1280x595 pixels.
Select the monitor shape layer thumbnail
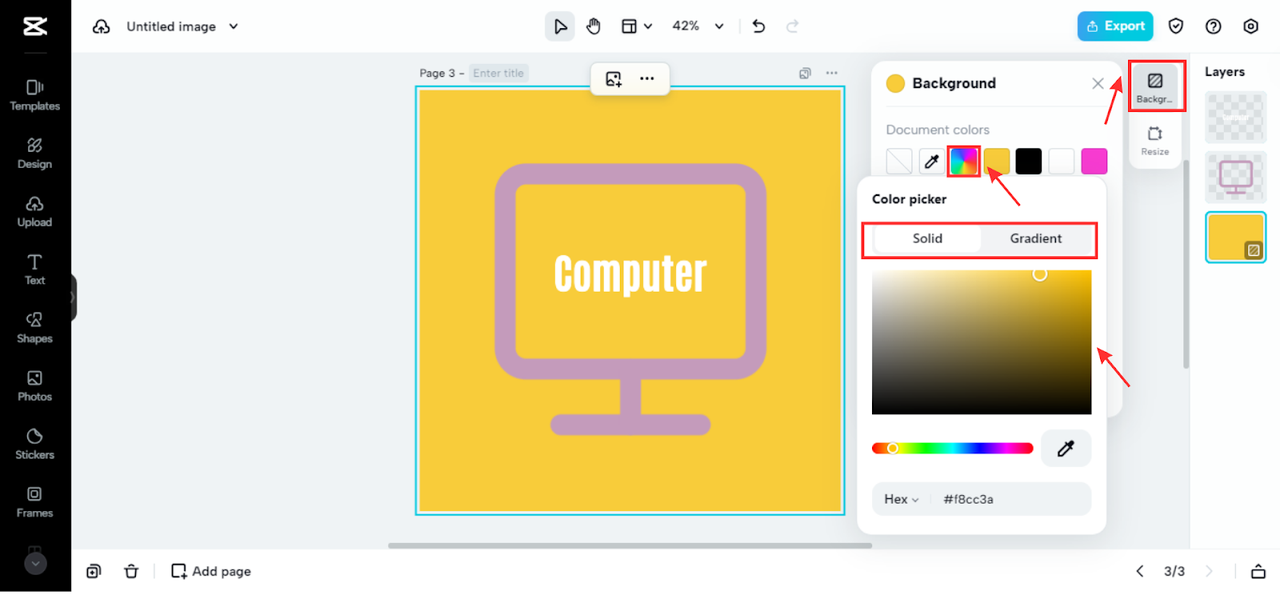[x=1236, y=177]
